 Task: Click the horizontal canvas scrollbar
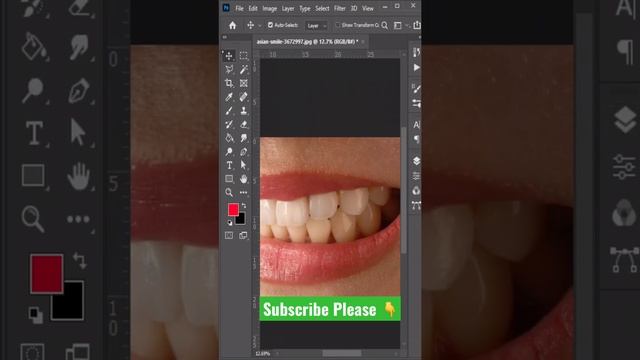coord(342,353)
